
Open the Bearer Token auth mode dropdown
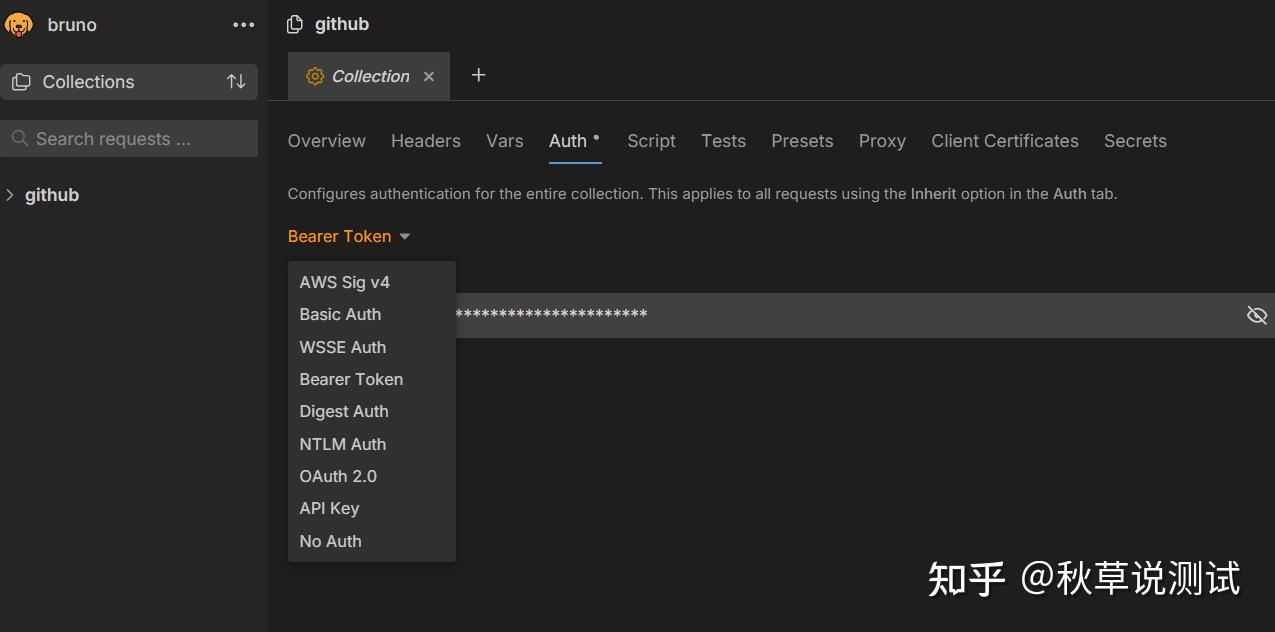(x=349, y=237)
